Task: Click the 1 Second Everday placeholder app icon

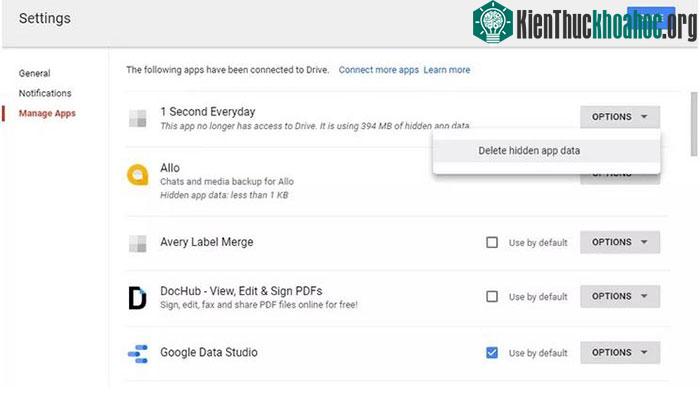Action: coord(138,118)
